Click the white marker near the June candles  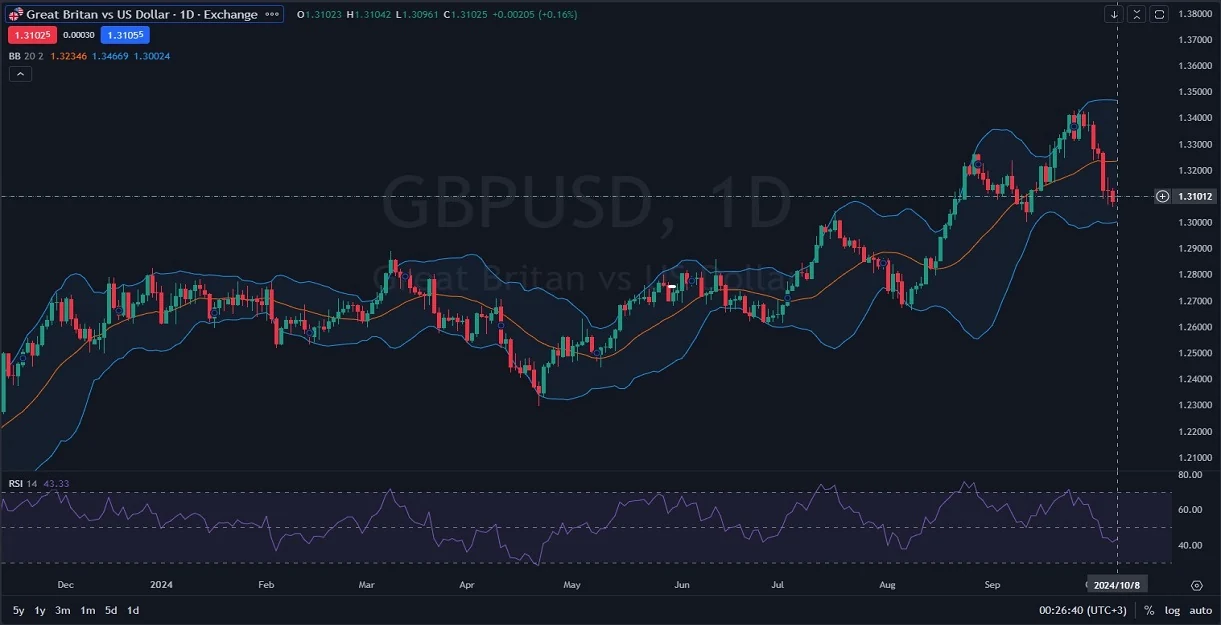tap(672, 287)
